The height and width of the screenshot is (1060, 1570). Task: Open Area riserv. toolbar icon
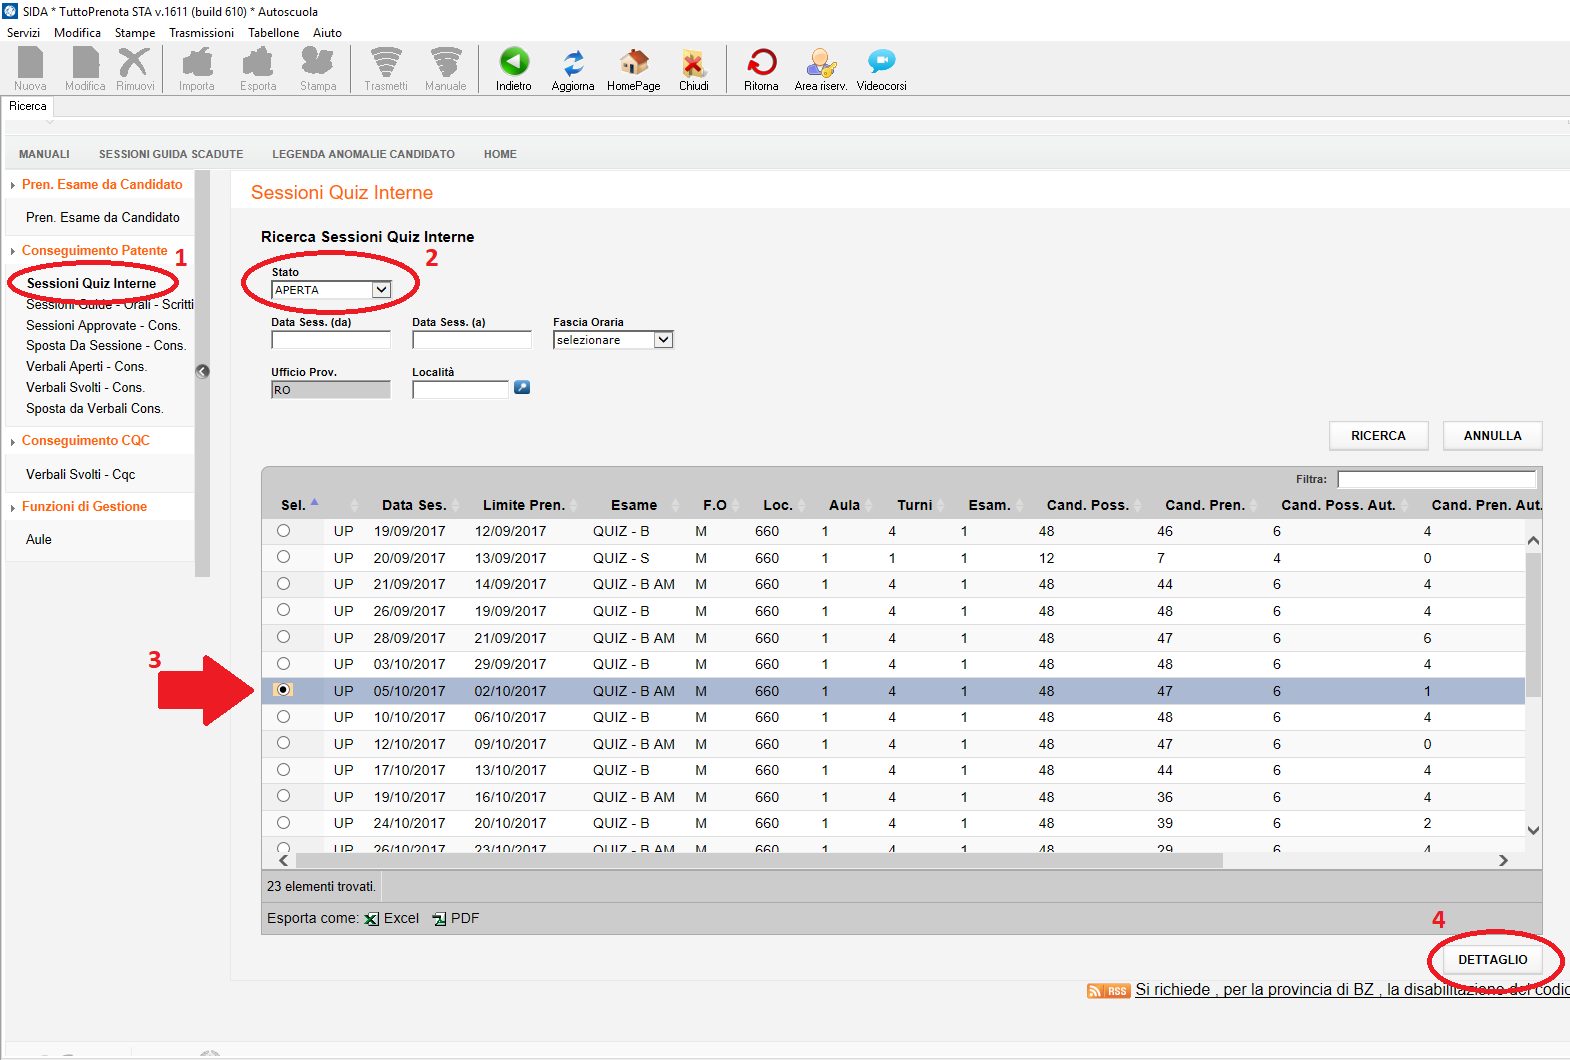click(x=820, y=63)
